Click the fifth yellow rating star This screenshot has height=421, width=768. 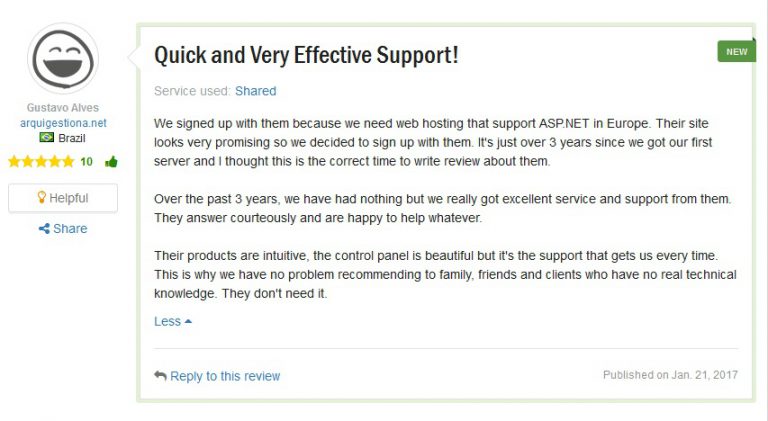click(x=67, y=161)
